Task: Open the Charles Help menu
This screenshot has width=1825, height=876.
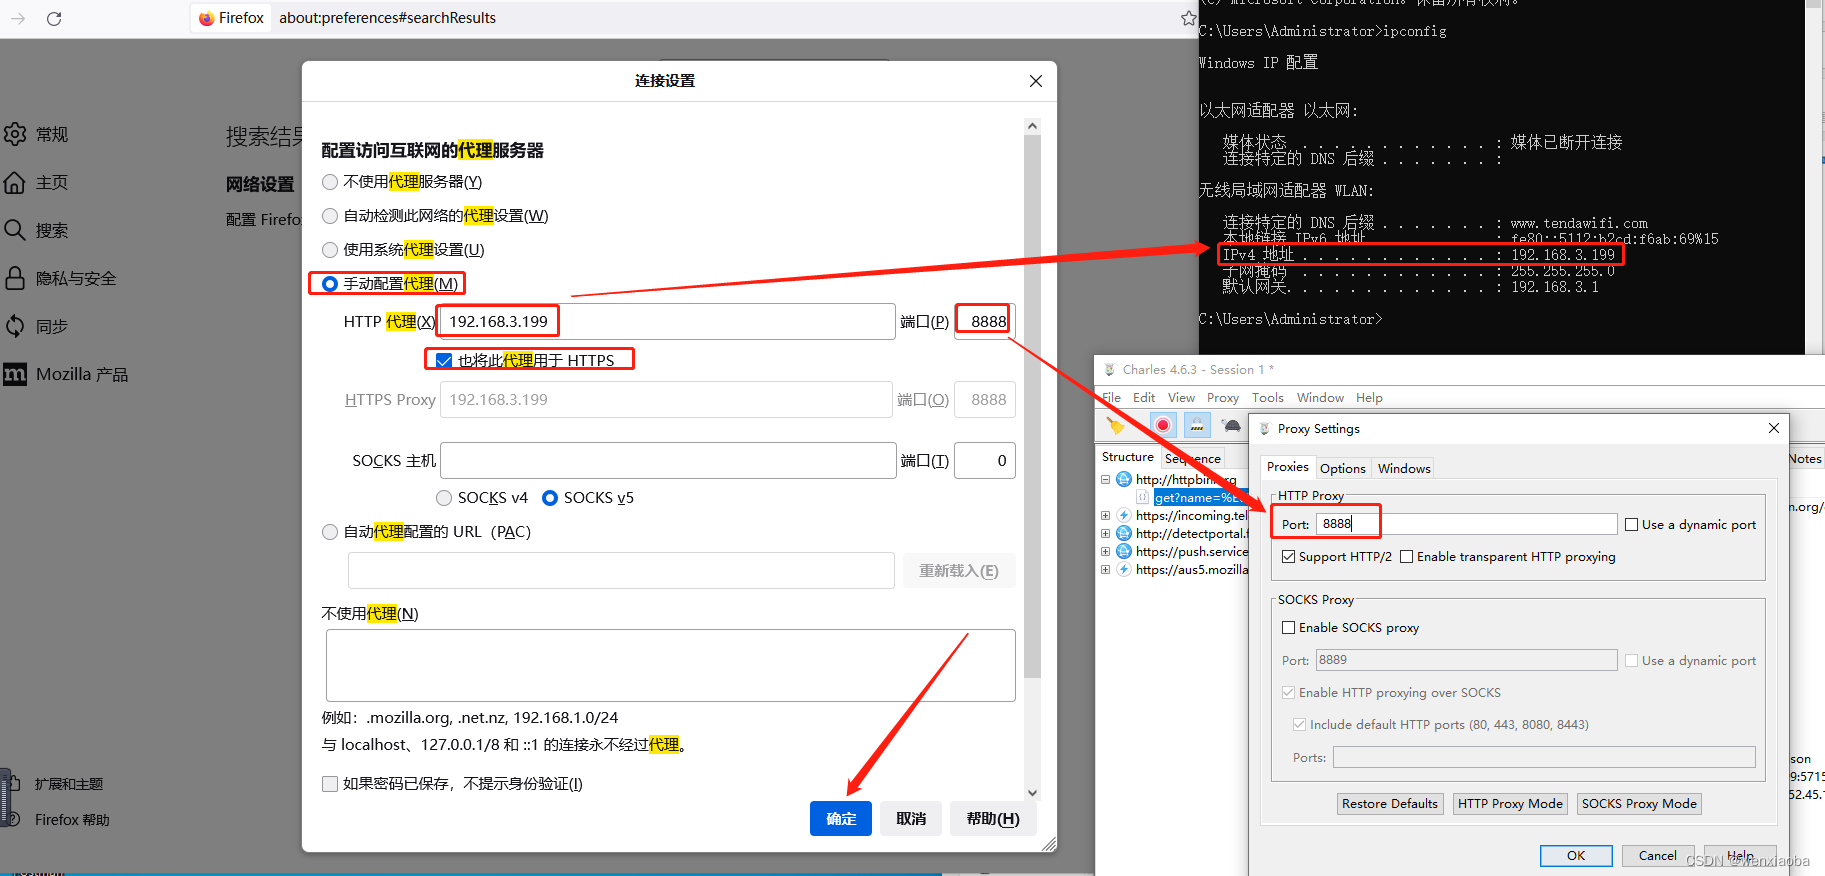Action: click(1369, 398)
